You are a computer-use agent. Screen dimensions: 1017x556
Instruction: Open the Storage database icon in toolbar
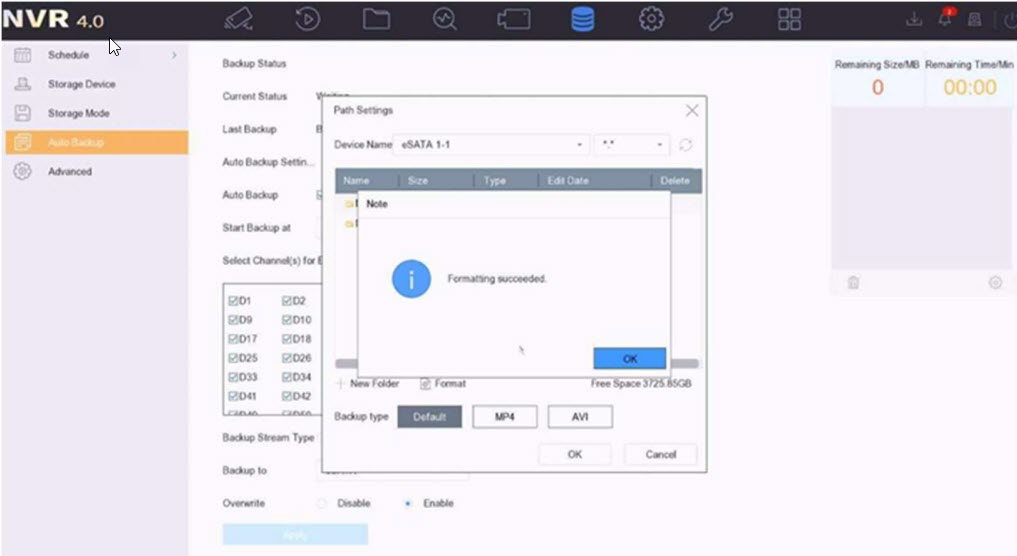(x=582, y=19)
